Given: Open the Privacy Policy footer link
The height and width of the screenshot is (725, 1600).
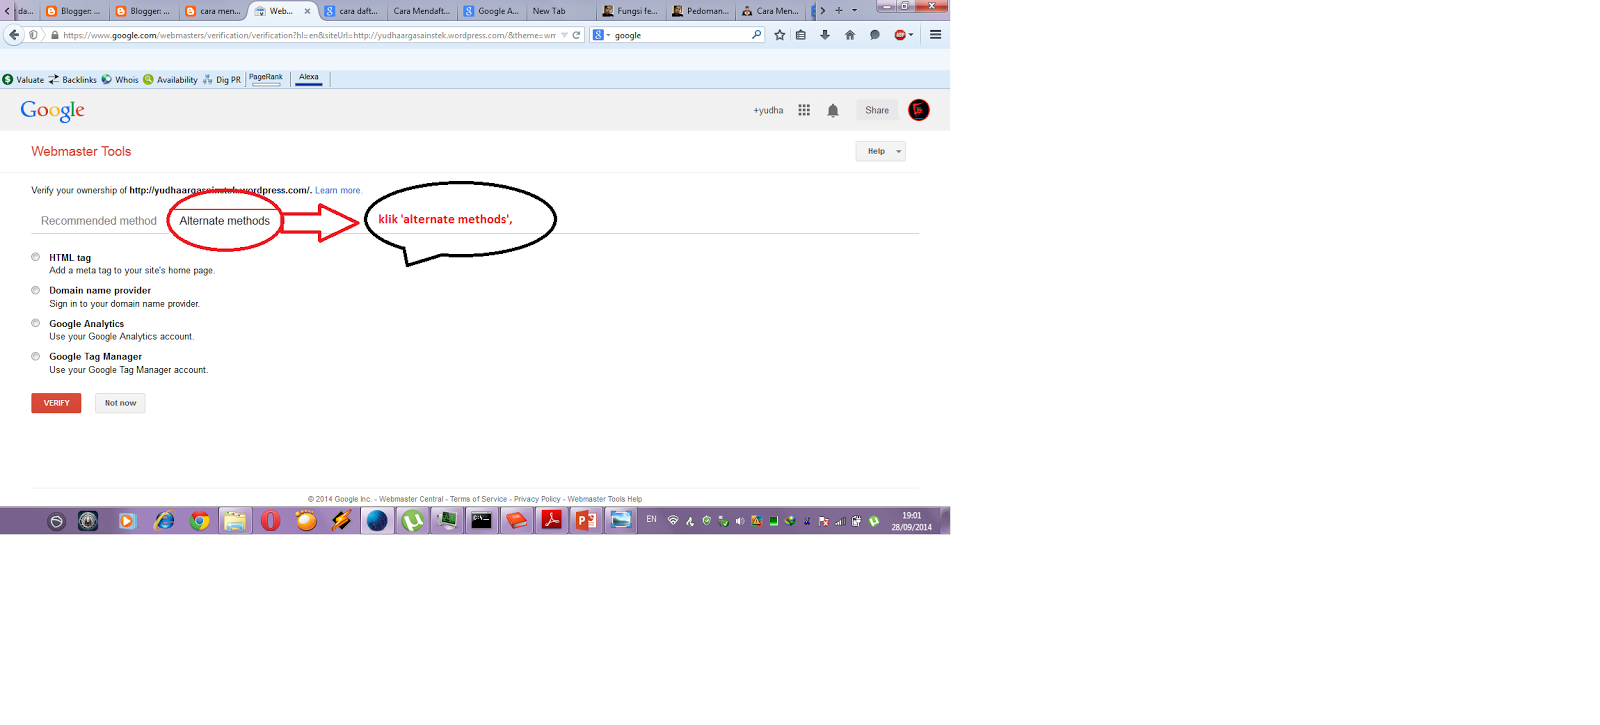Looking at the screenshot, I should tap(537, 499).
